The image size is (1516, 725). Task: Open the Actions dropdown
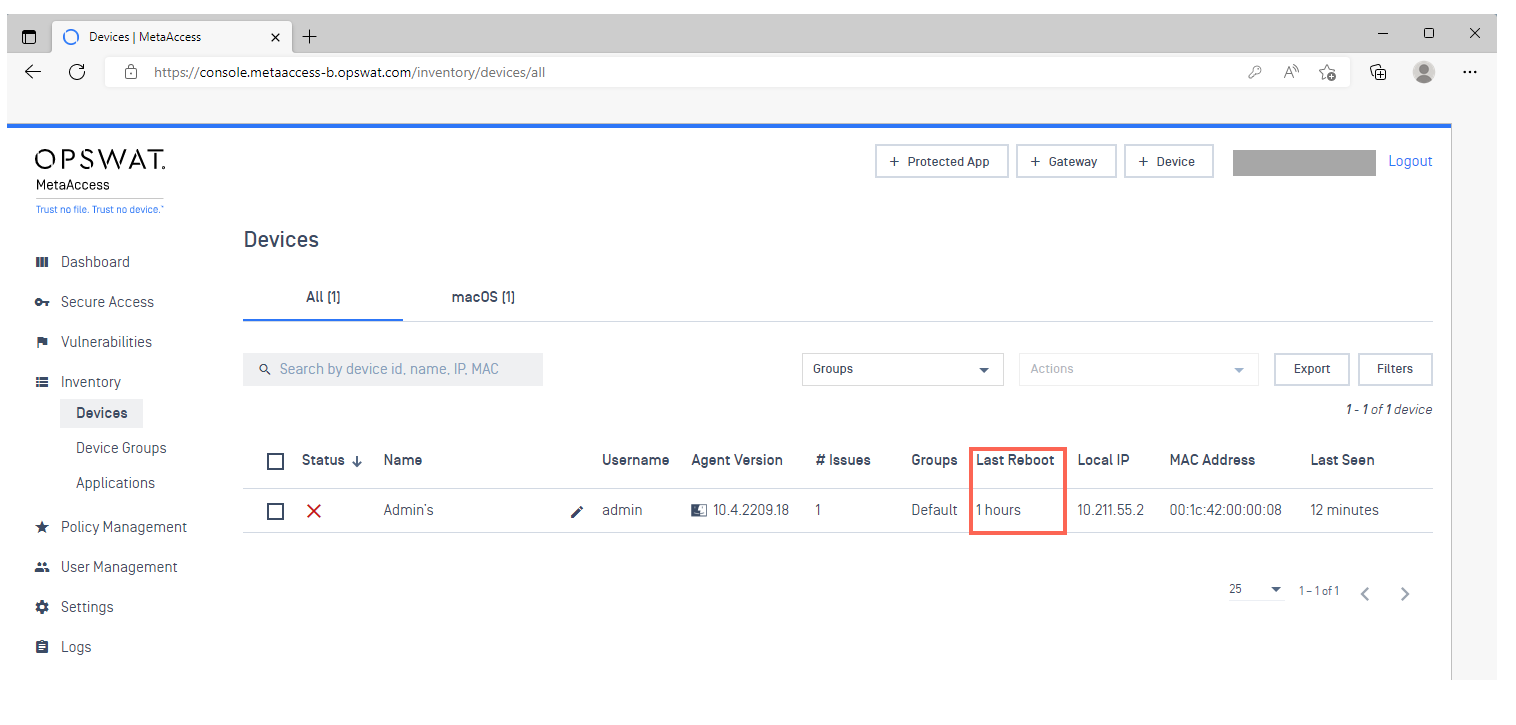[1138, 369]
